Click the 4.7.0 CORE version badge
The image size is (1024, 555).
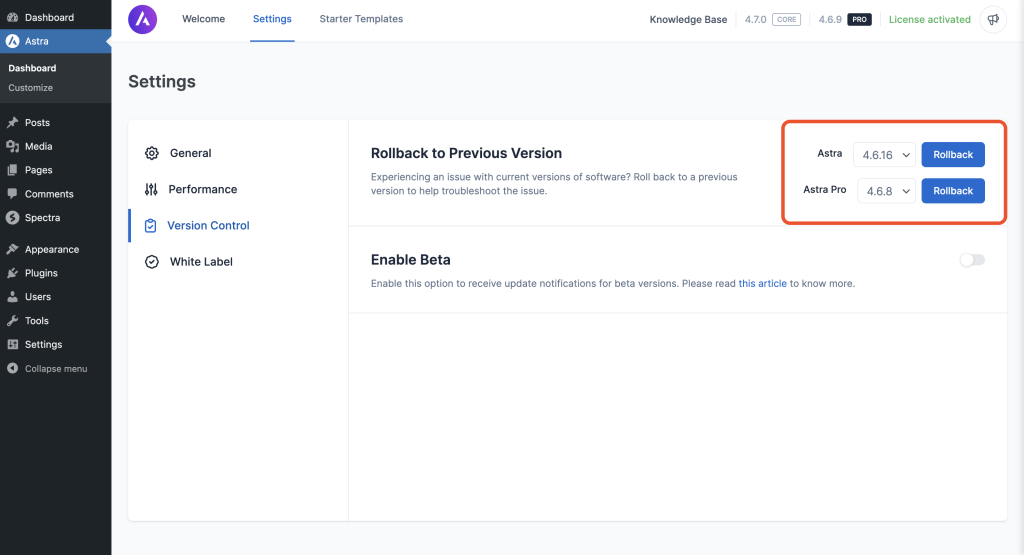(x=773, y=20)
